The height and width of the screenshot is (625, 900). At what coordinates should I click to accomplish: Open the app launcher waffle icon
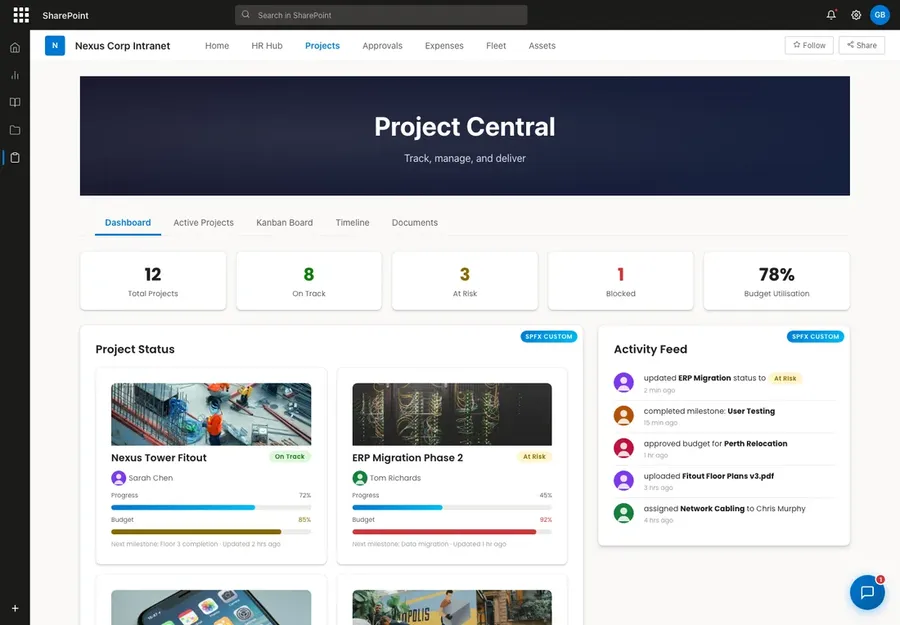(21, 15)
